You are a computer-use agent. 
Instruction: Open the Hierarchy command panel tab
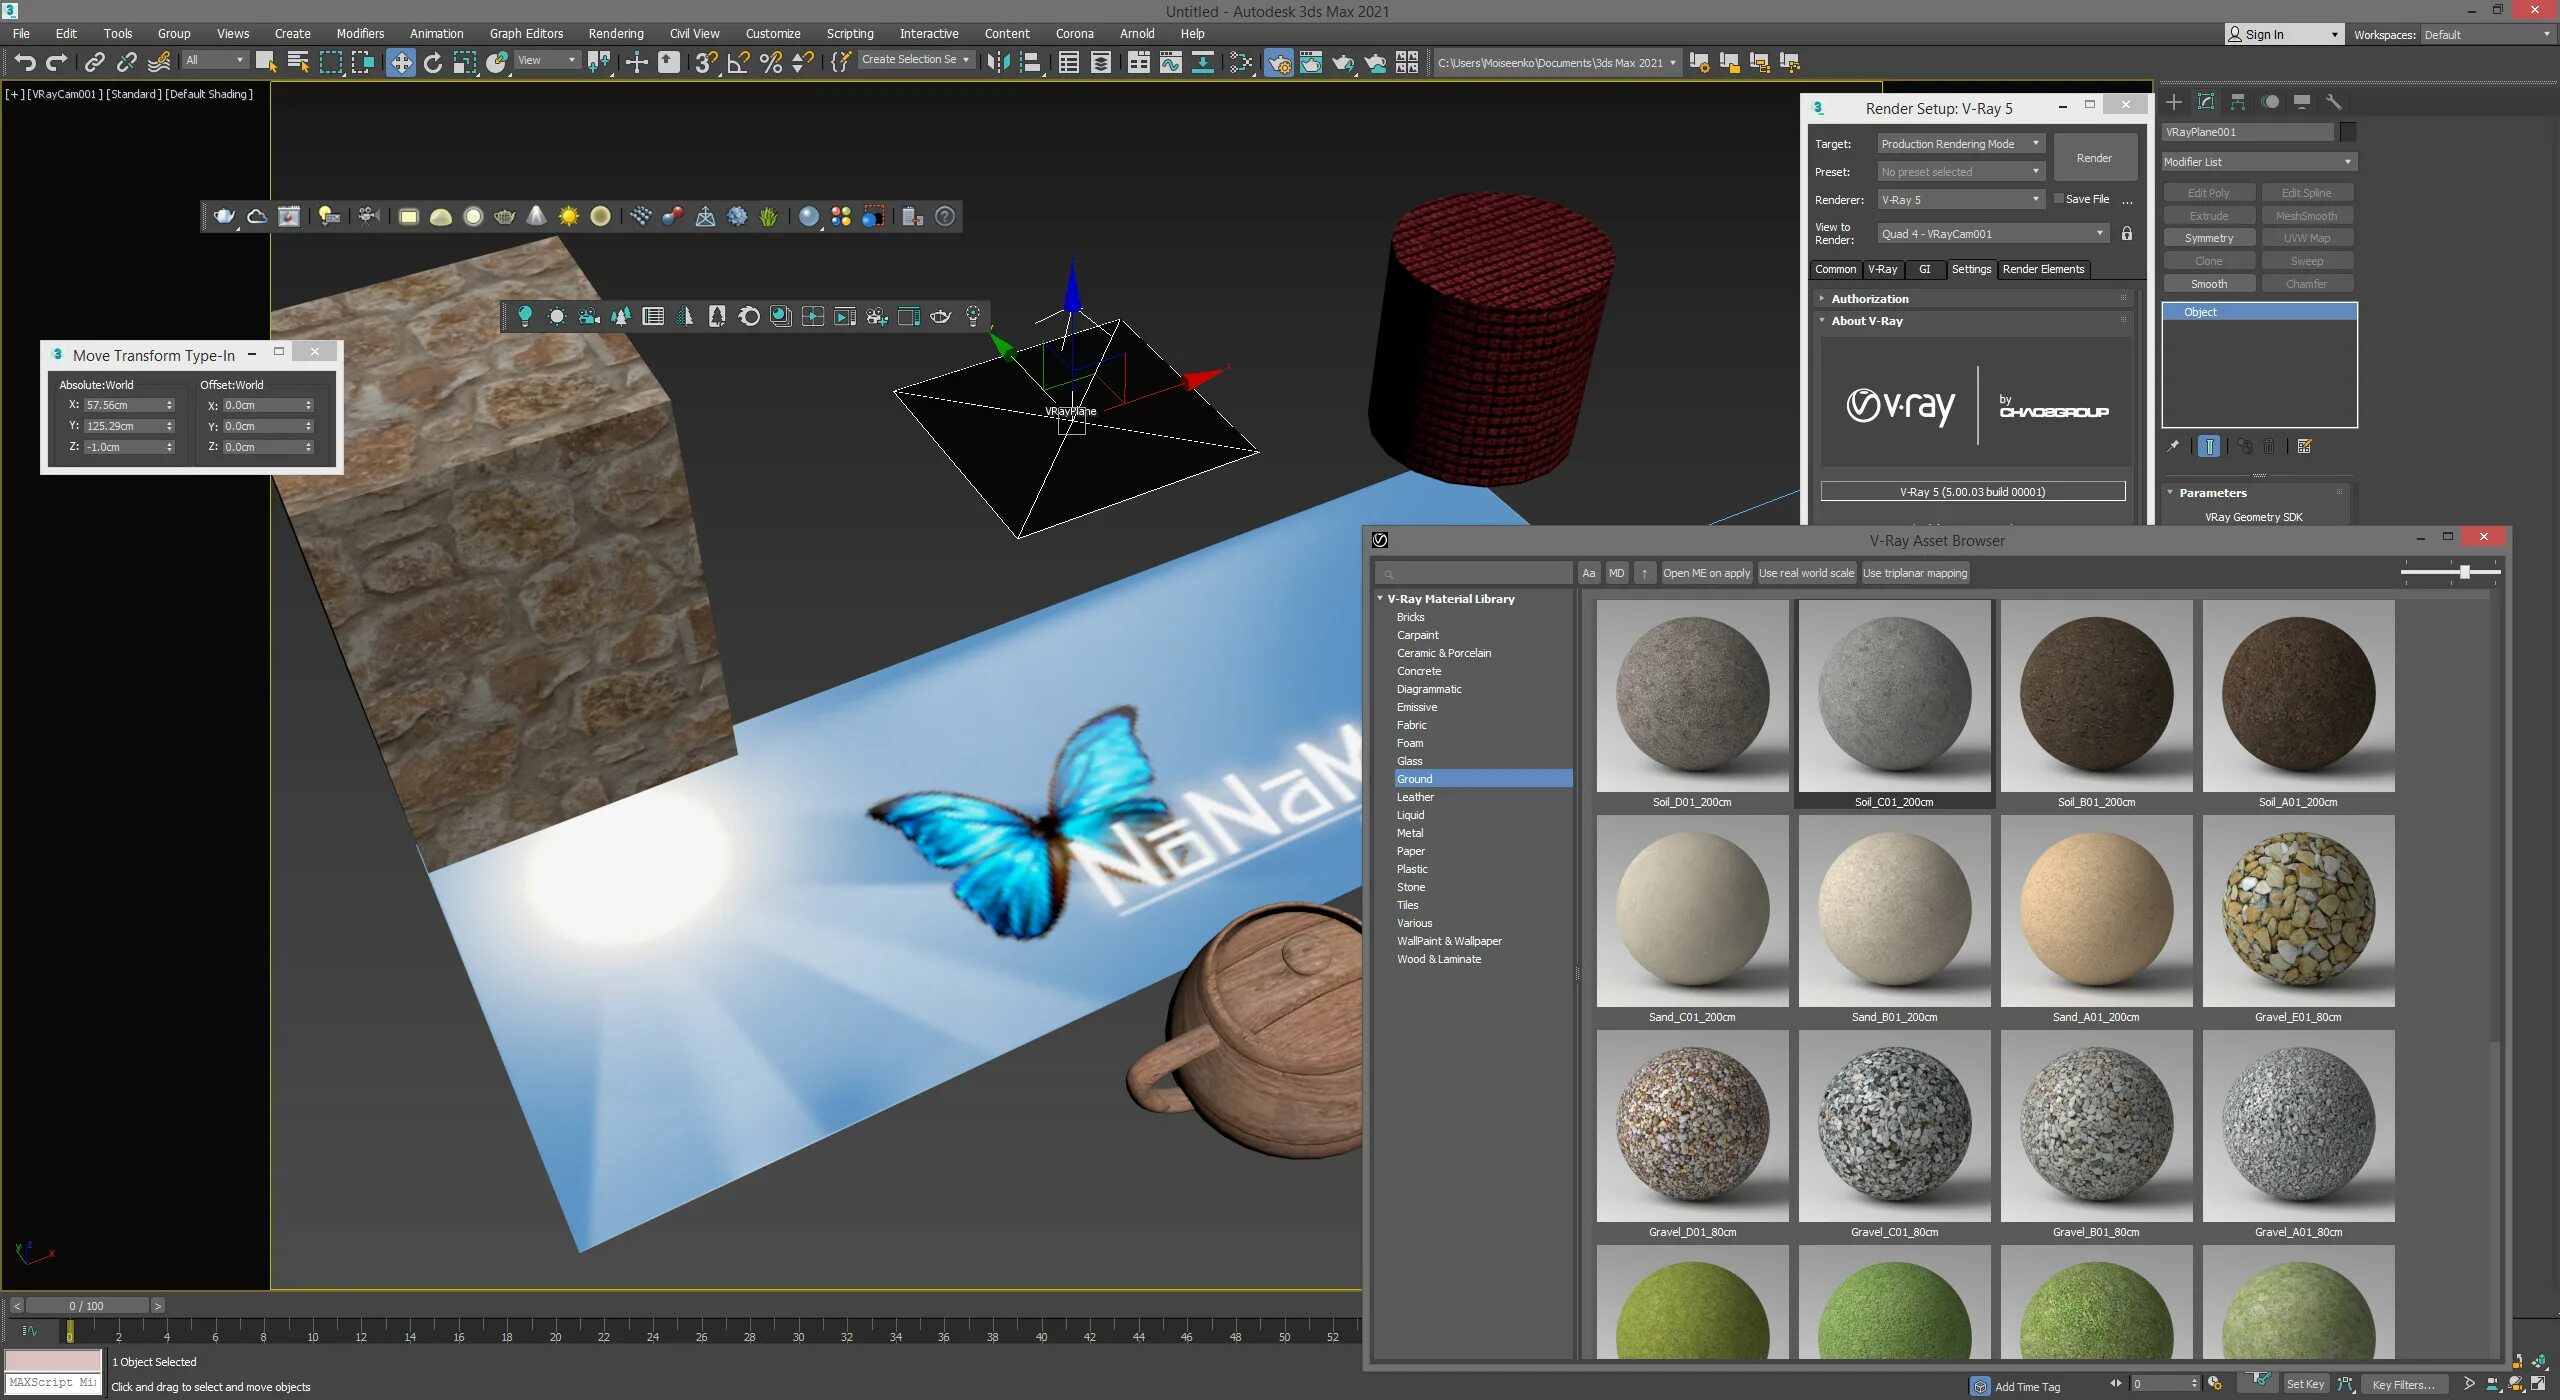click(2238, 102)
